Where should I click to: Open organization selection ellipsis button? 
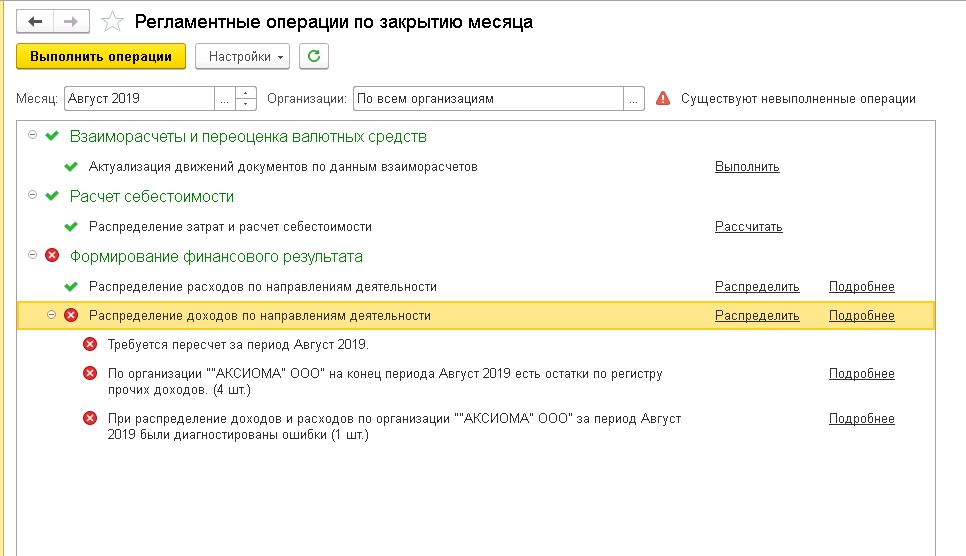pos(633,99)
